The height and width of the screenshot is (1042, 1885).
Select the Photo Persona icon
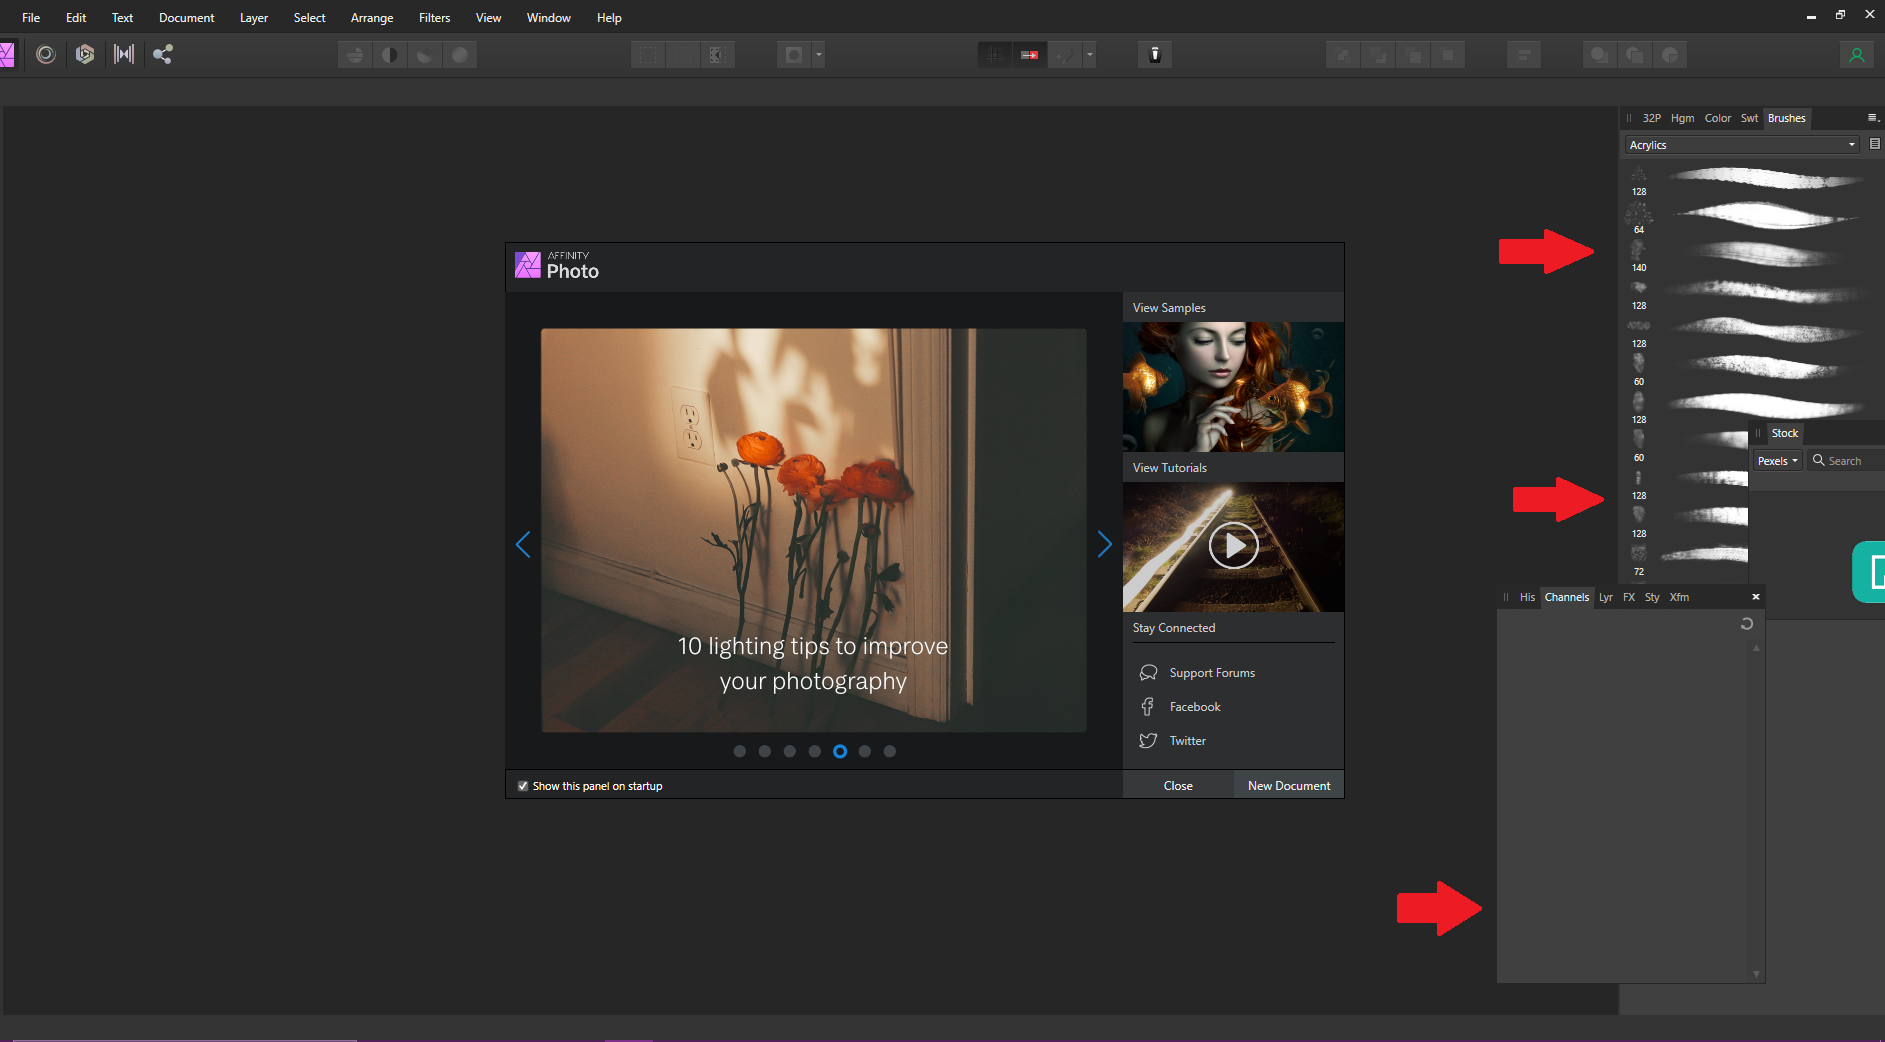pyautogui.click(x=10, y=54)
